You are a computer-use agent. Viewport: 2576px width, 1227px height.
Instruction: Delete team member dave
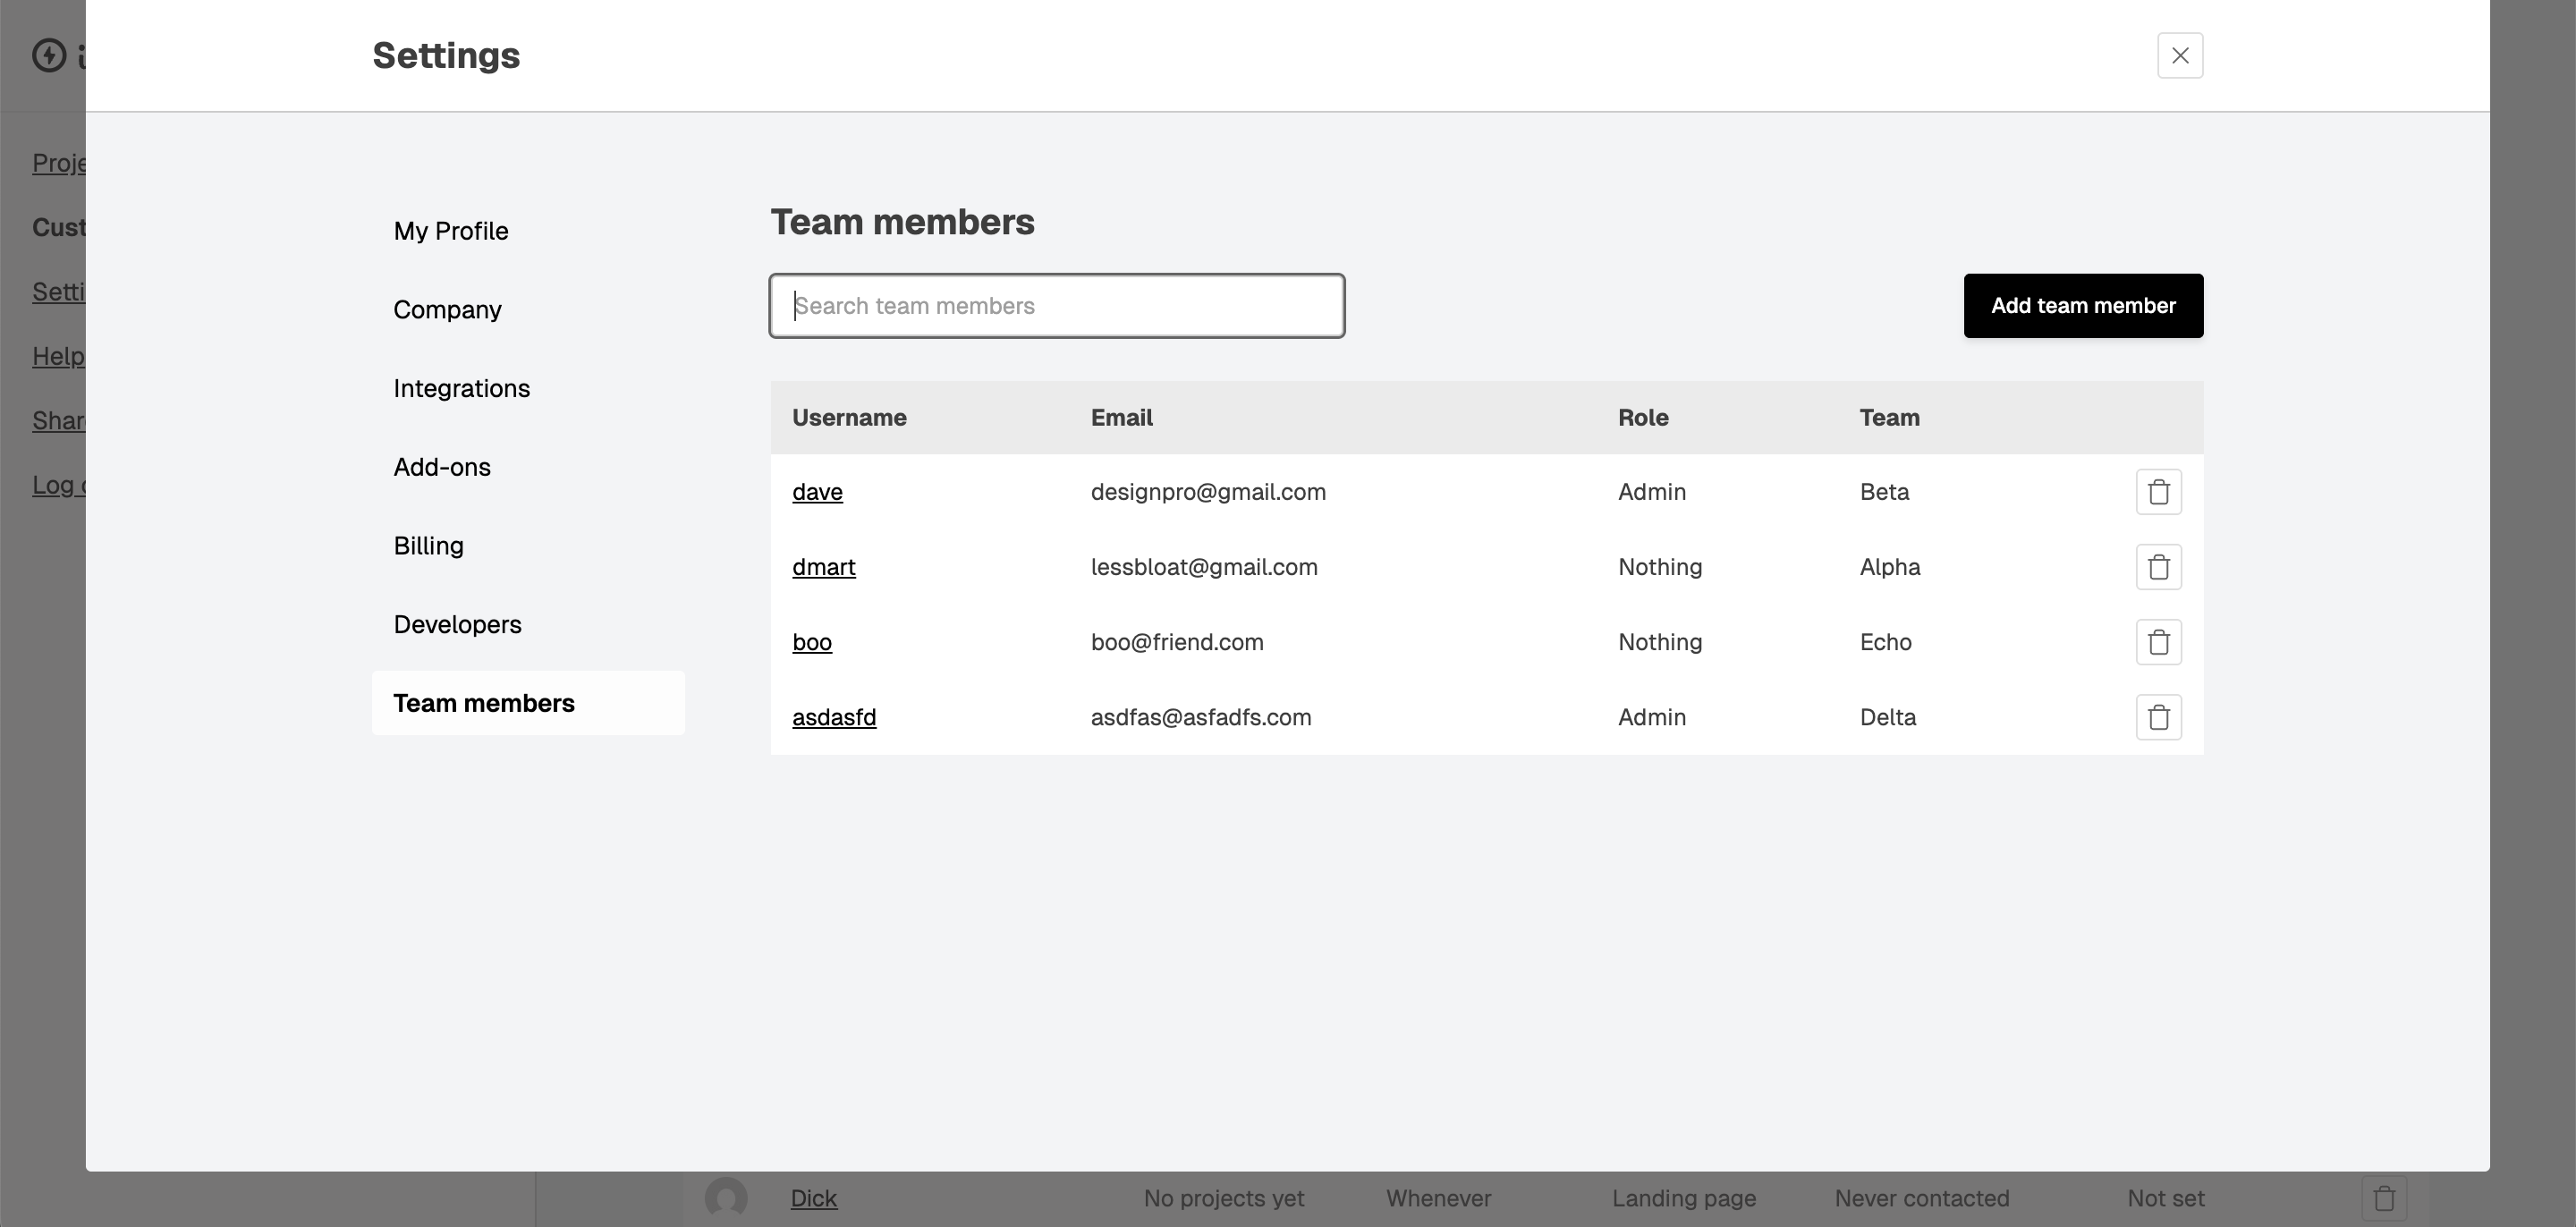tap(2158, 492)
